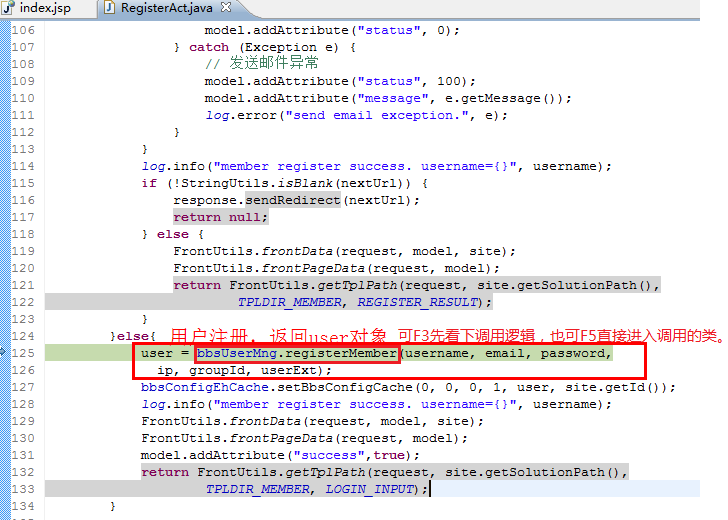Click the 发送邮件异常 comment on line 108
This screenshot has height=520, width=728.
pos(274,63)
